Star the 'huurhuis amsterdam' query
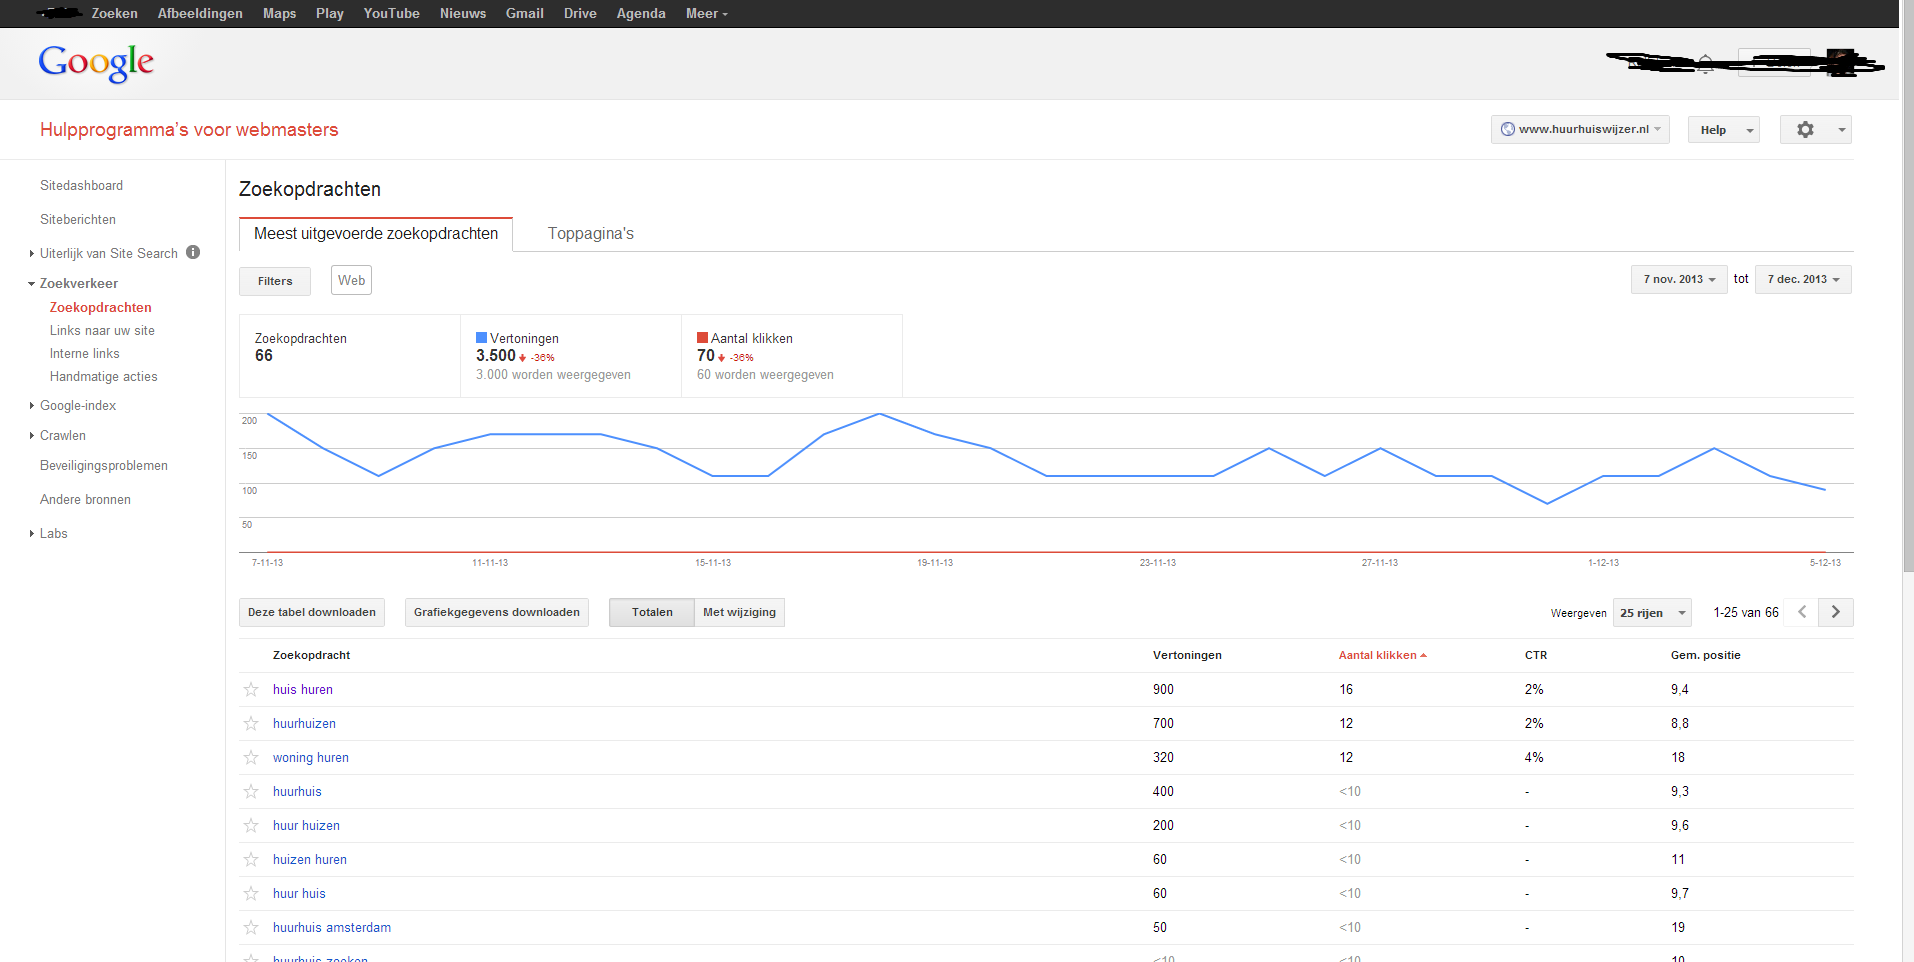 pyautogui.click(x=251, y=927)
